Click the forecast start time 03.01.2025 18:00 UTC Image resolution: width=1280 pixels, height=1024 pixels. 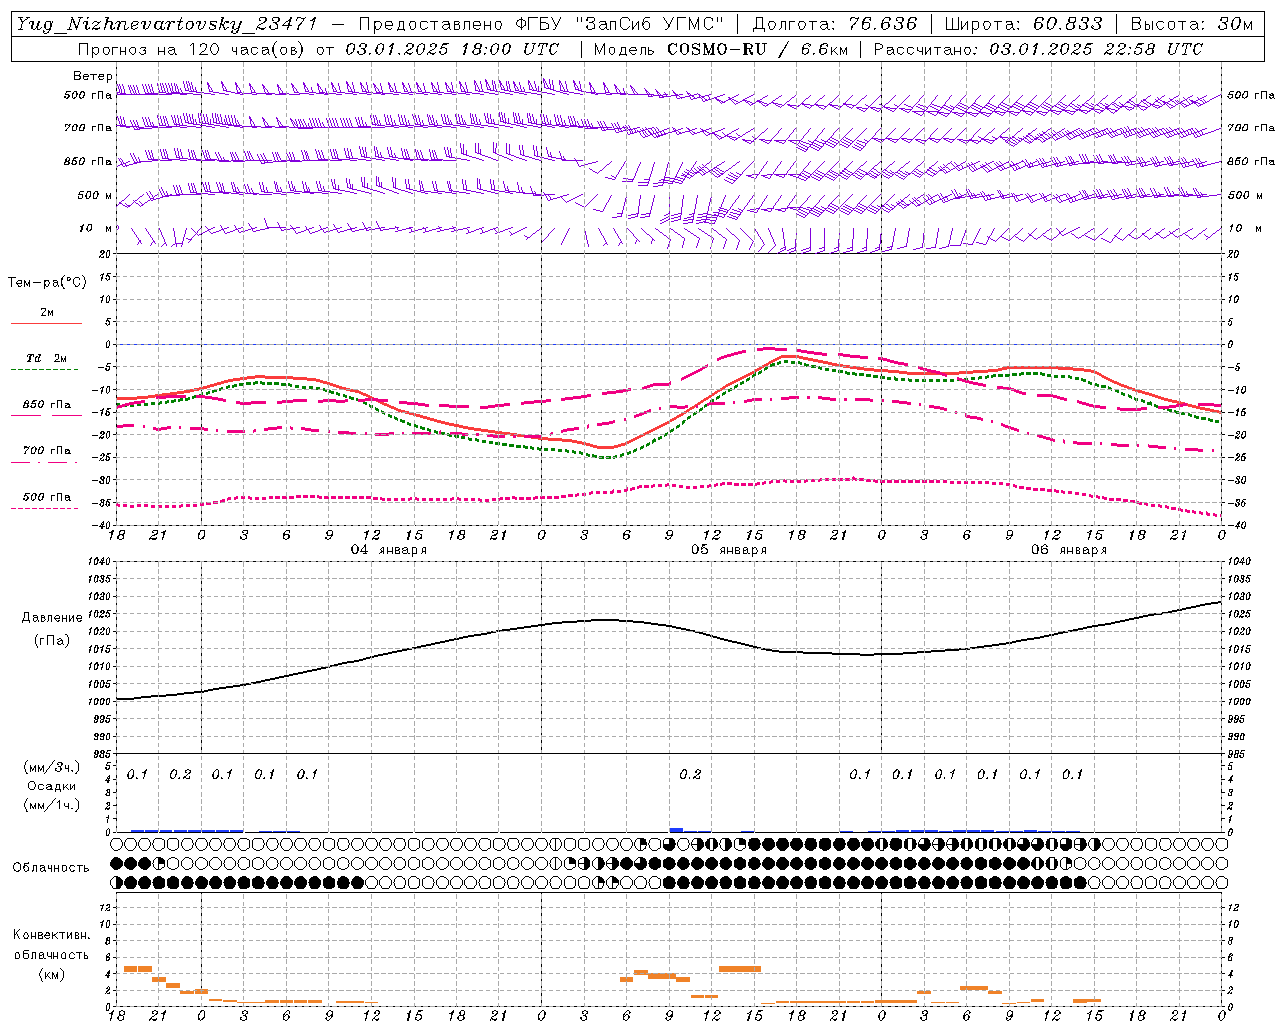coord(452,49)
